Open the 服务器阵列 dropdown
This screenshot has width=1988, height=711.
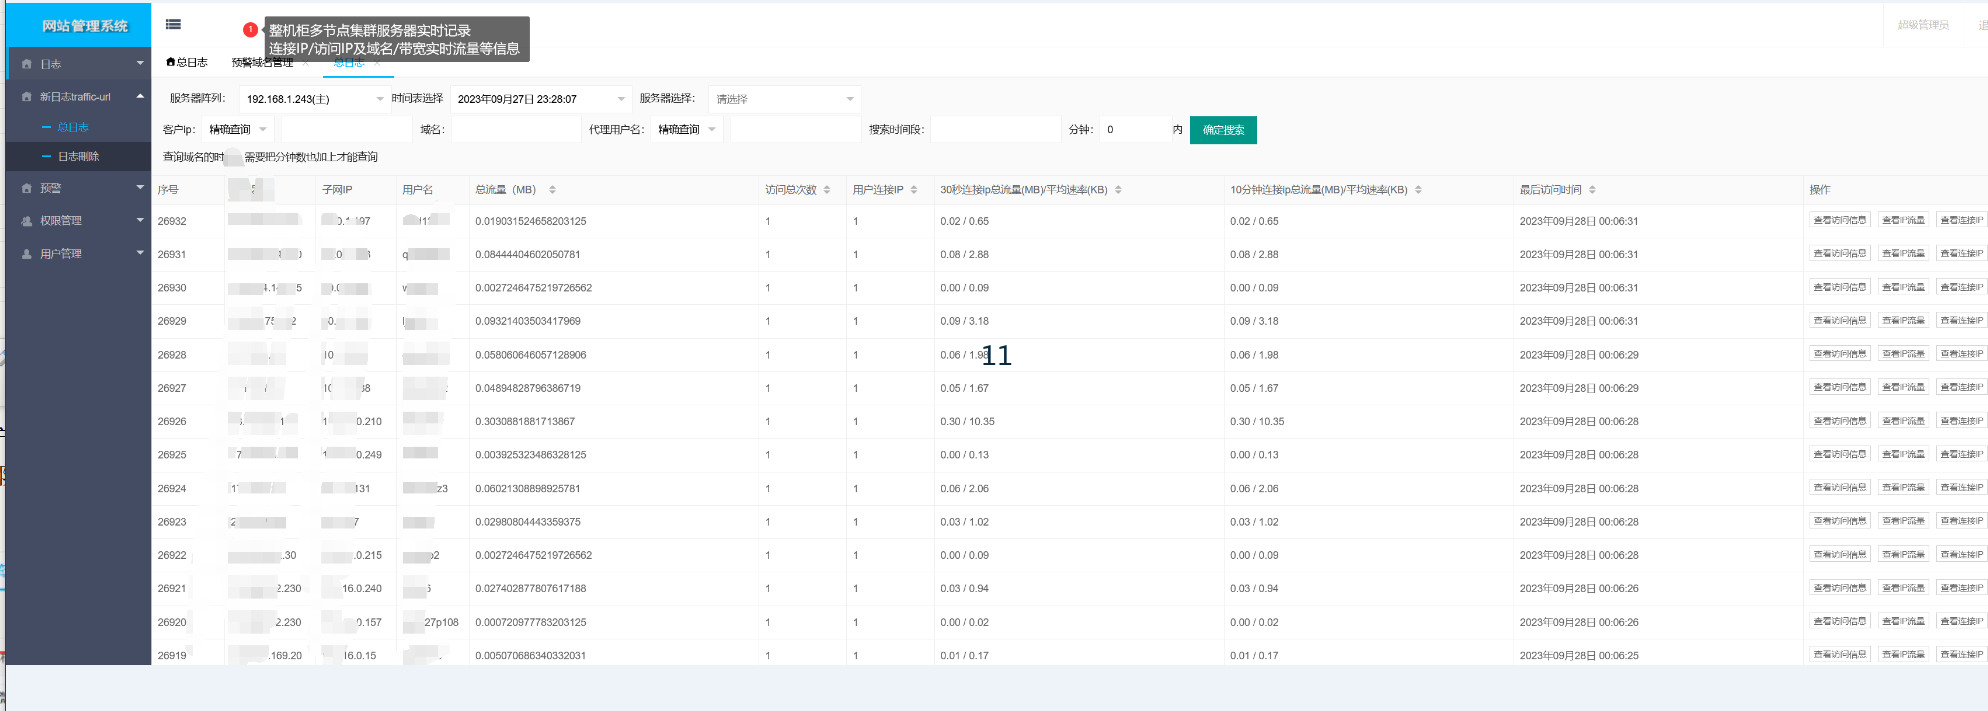pyautogui.click(x=314, y=99)
